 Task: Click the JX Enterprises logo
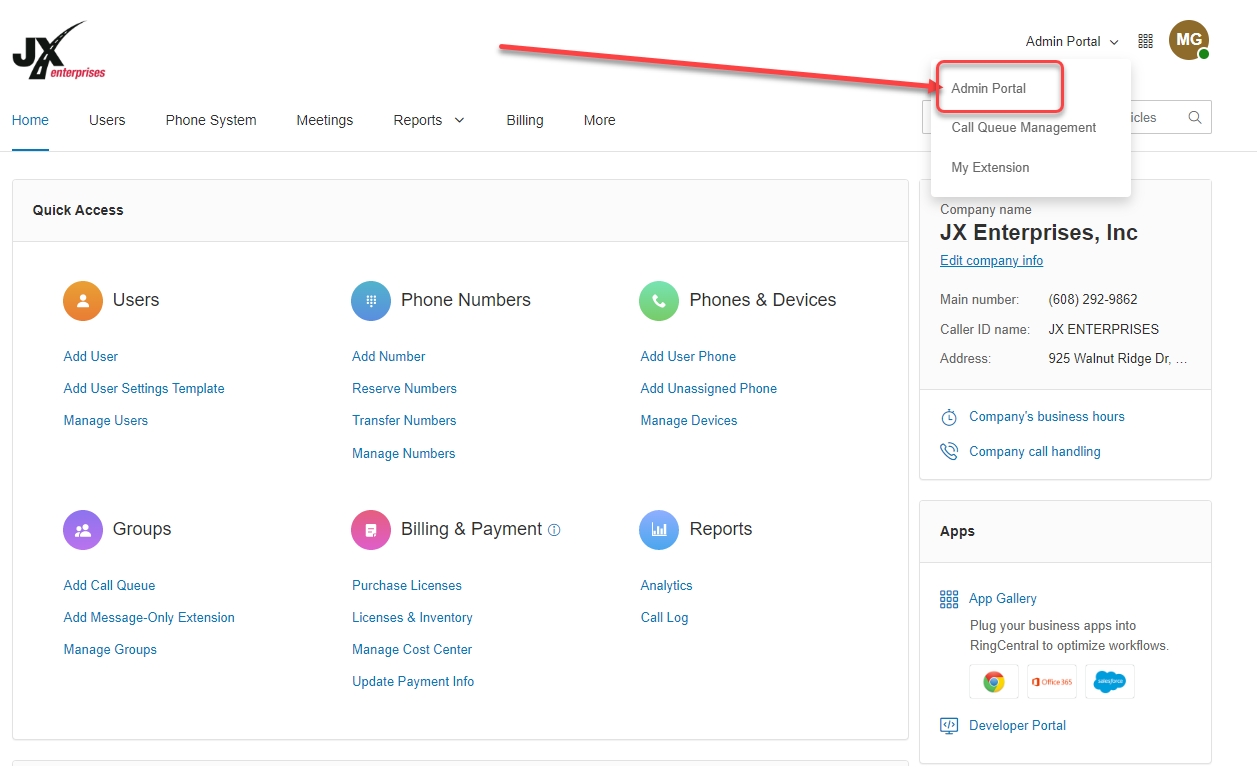click(59, 50)
